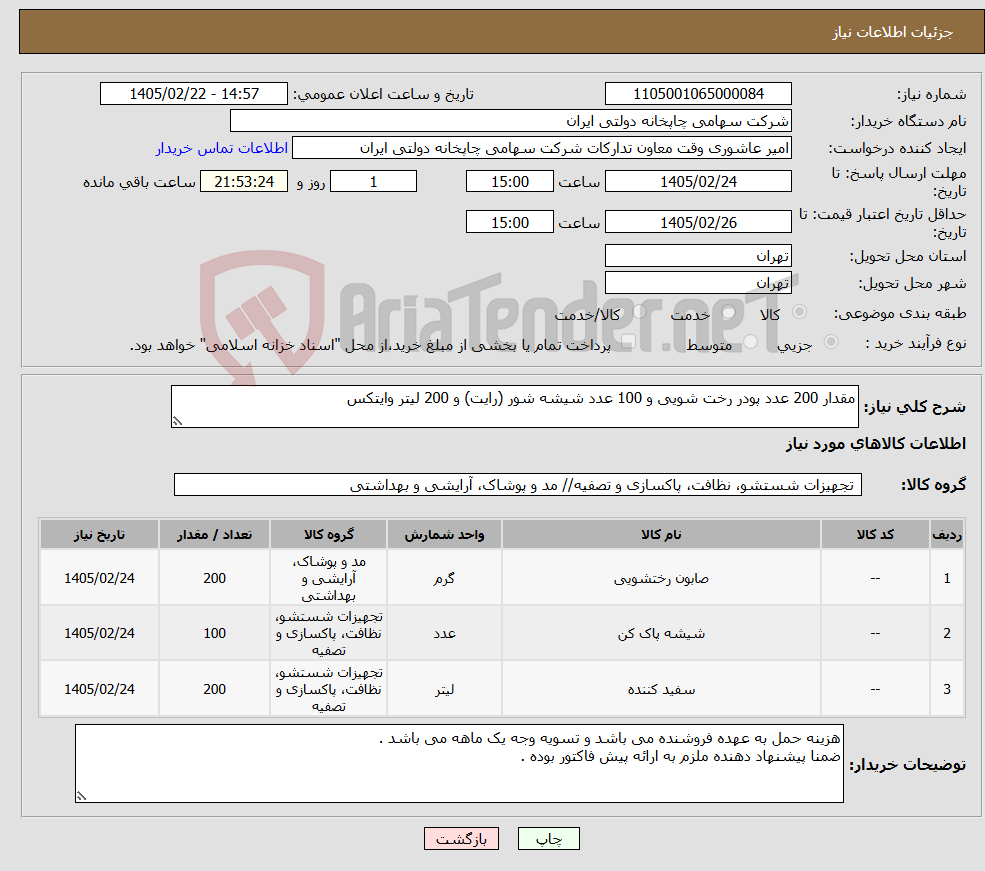The image size is (985, 871).
Task: Click the تعداد / مقدار column header
Action: pos(214,534)
